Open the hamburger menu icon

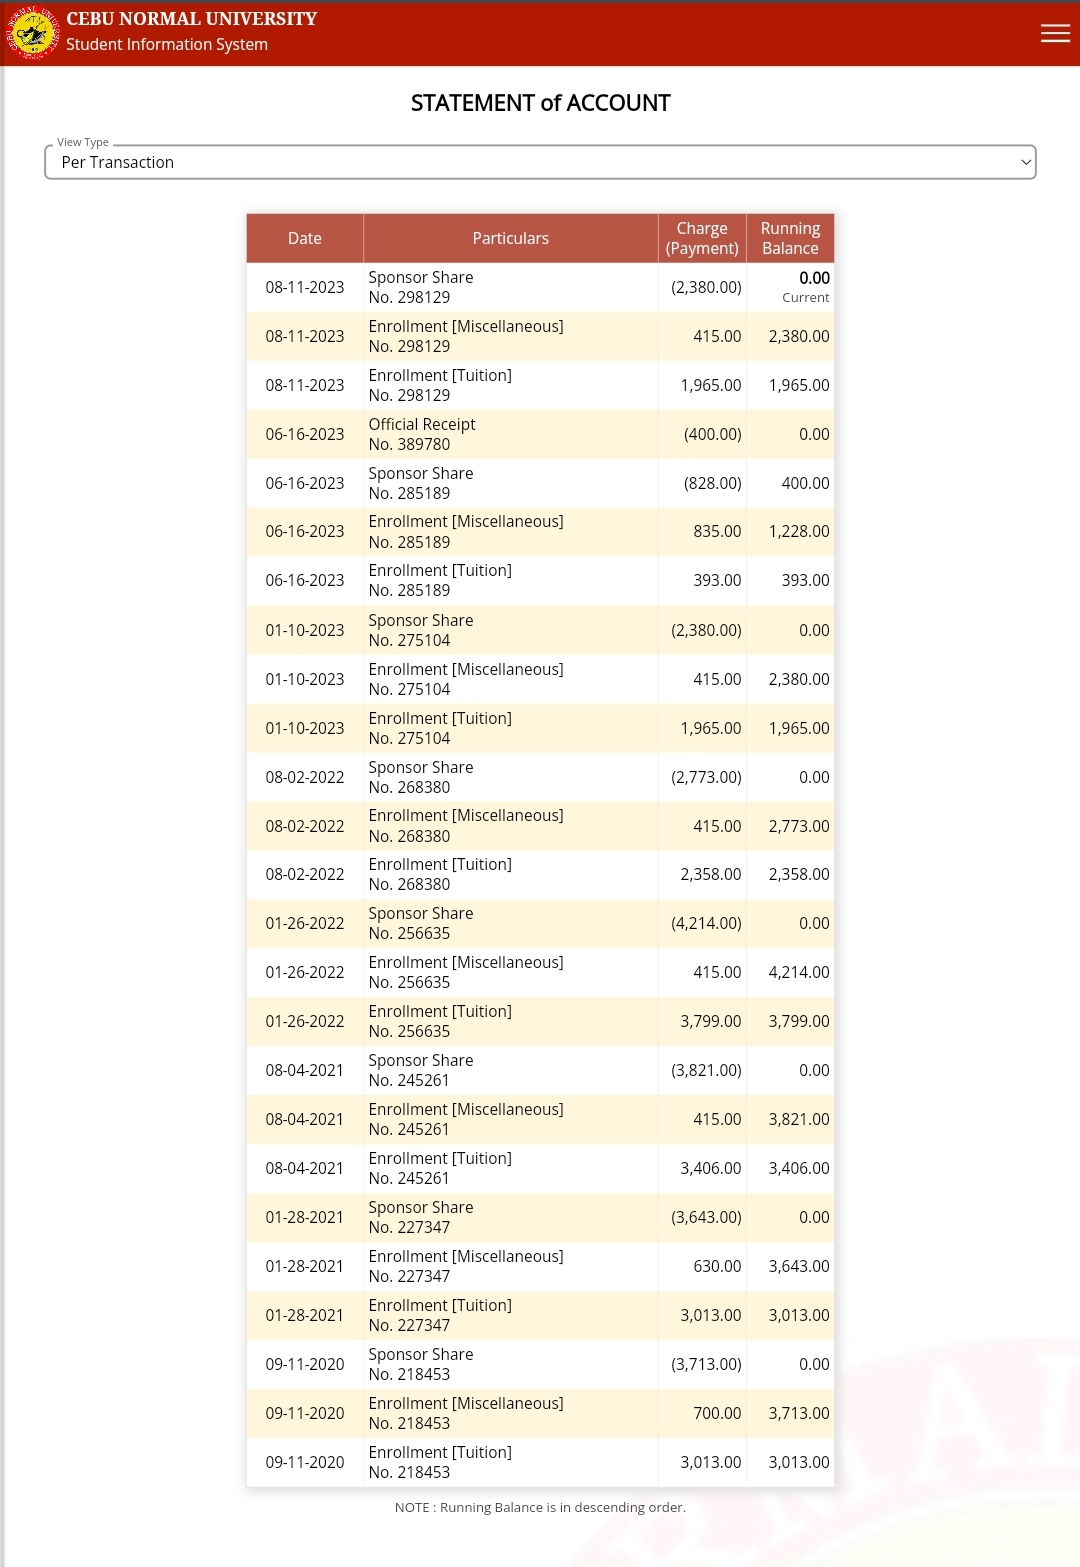coord(1055,34)
